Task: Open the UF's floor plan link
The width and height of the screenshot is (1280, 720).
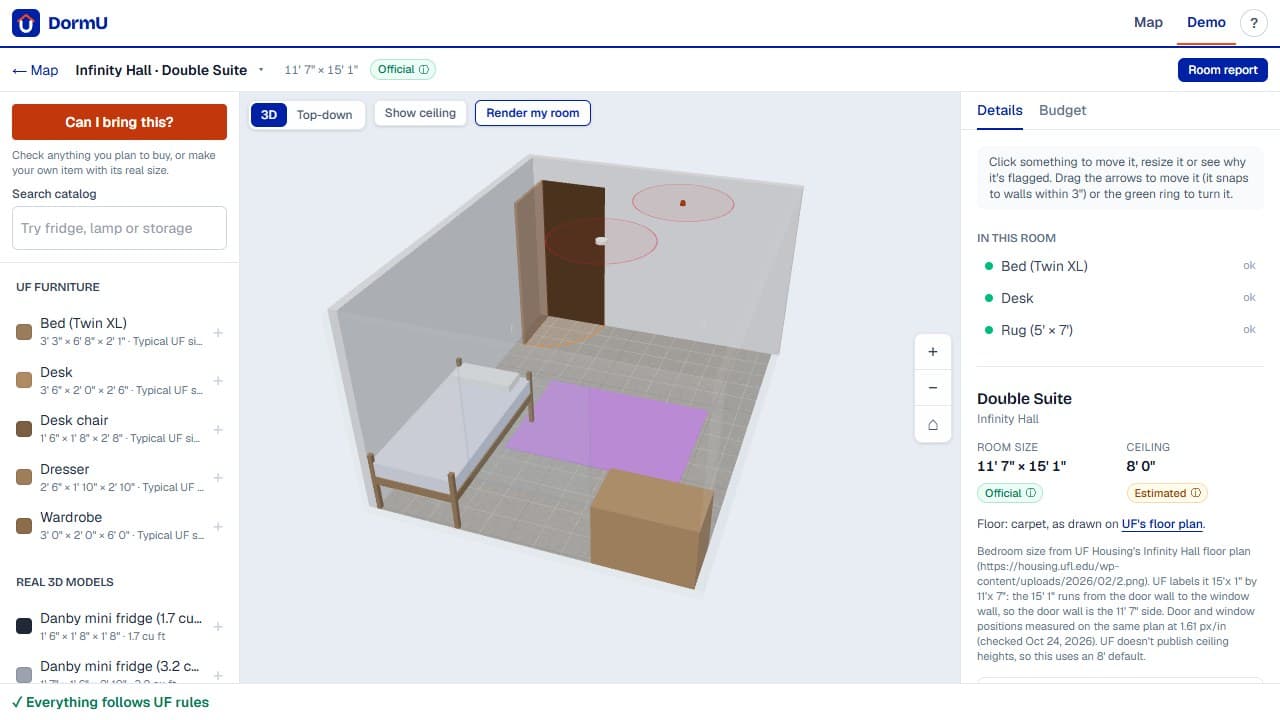Action: 1162,524
